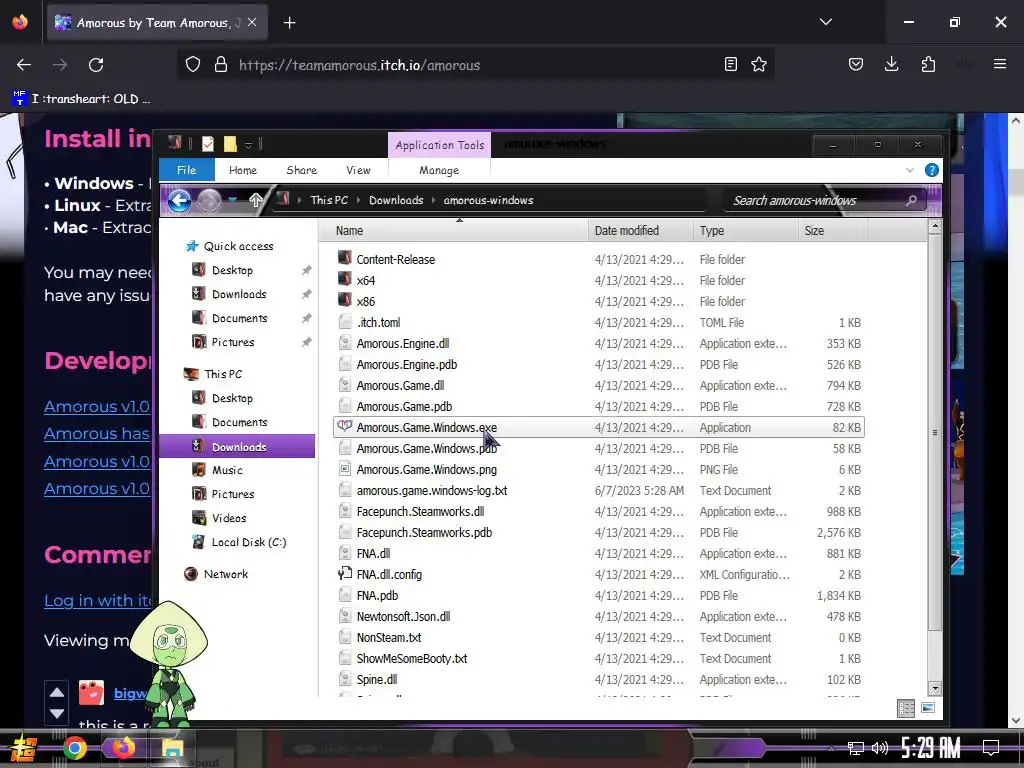The height and width of the screenshot is (768, 1024).
Task: Select Newtonsoft.Json.dll file
Action: point(404,616)
